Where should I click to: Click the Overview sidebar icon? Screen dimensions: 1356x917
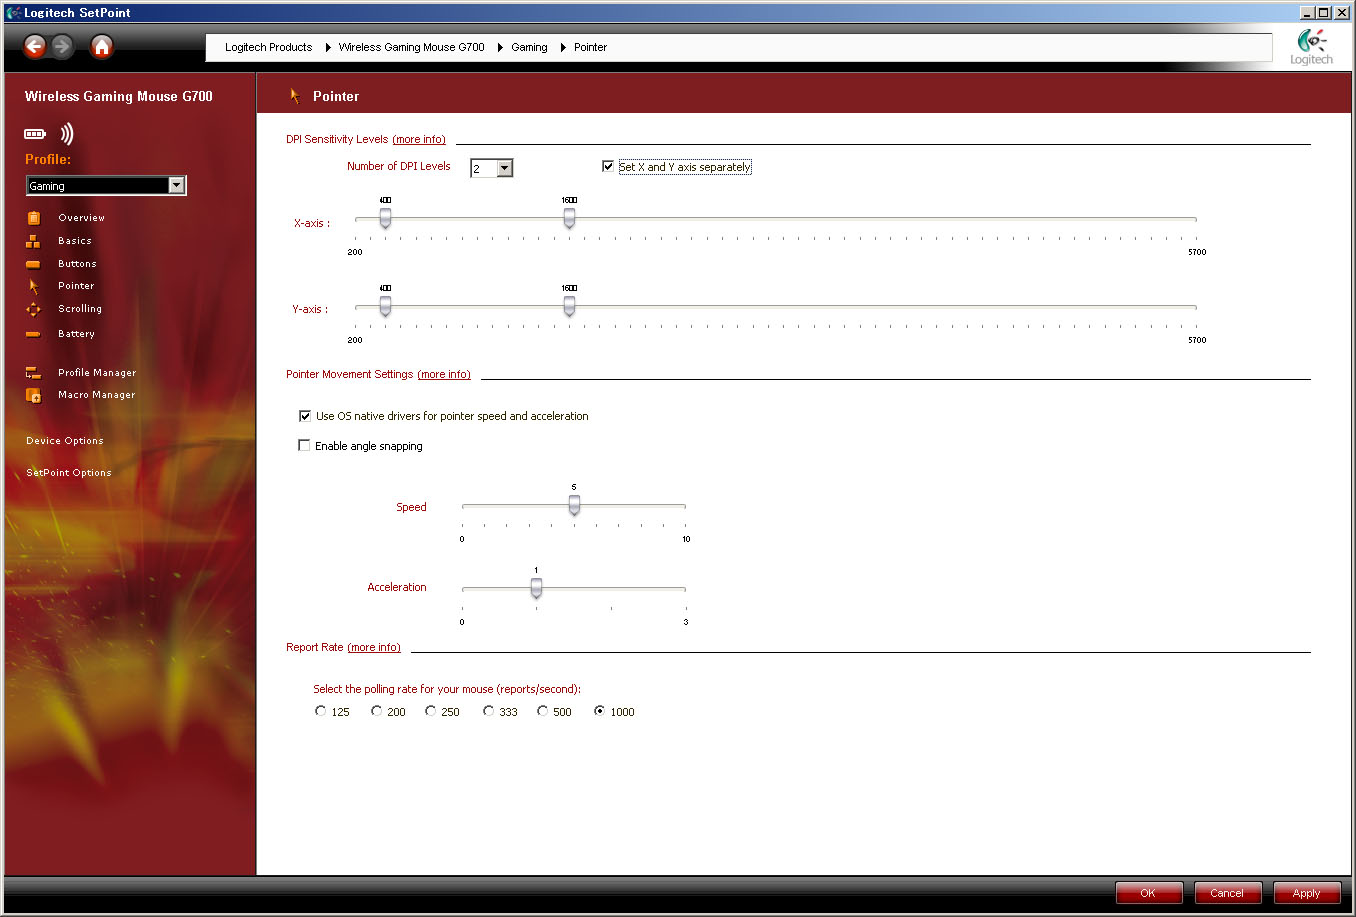[x=33, y=218]
